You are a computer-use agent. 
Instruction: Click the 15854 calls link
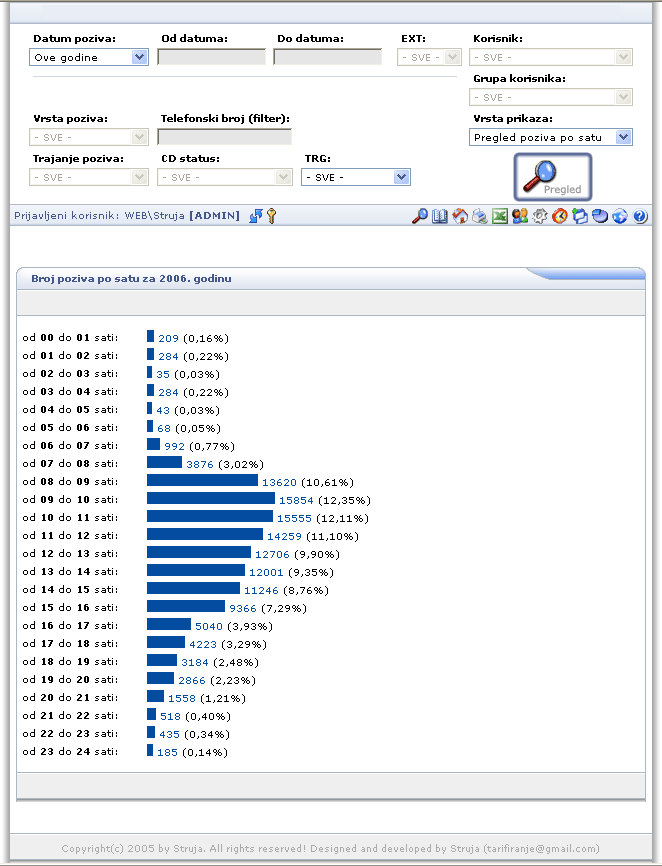point(296,500)
